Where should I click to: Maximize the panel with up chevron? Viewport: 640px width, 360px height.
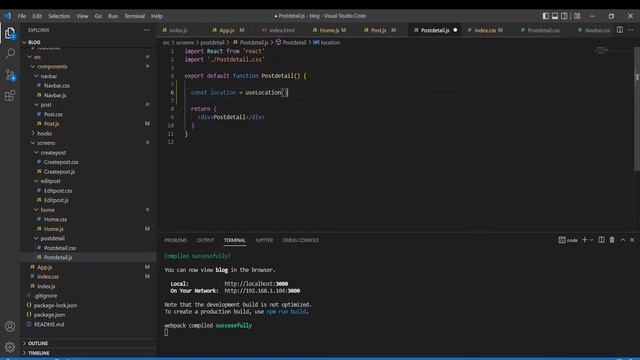(622, 240)
